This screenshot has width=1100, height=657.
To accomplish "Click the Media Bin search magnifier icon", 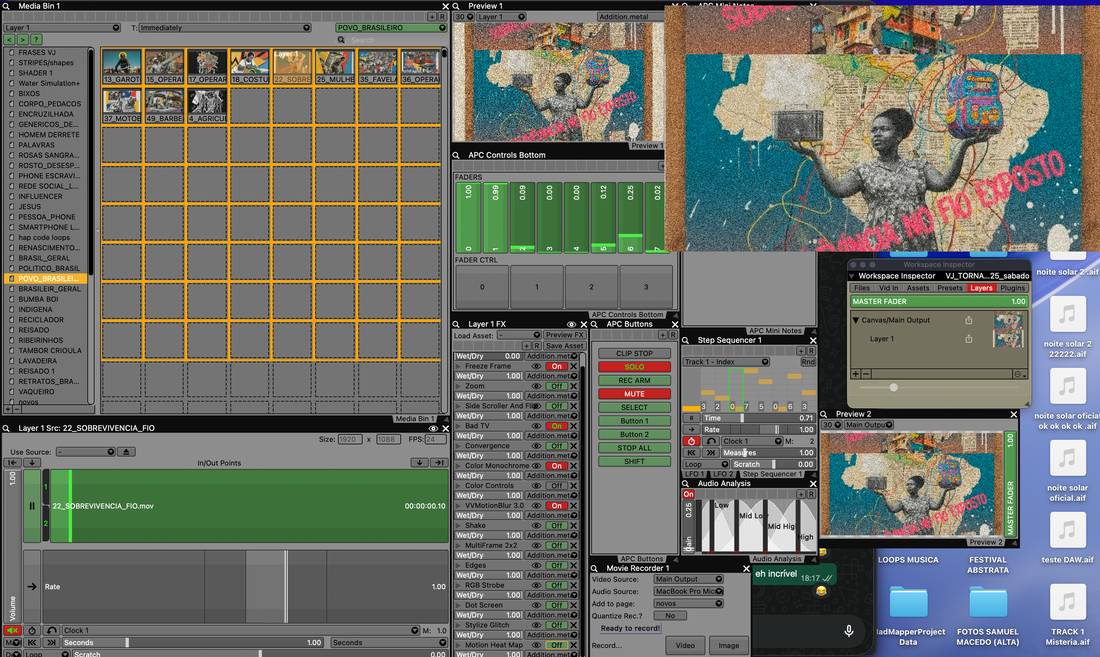I will click(x=341, y=40).
